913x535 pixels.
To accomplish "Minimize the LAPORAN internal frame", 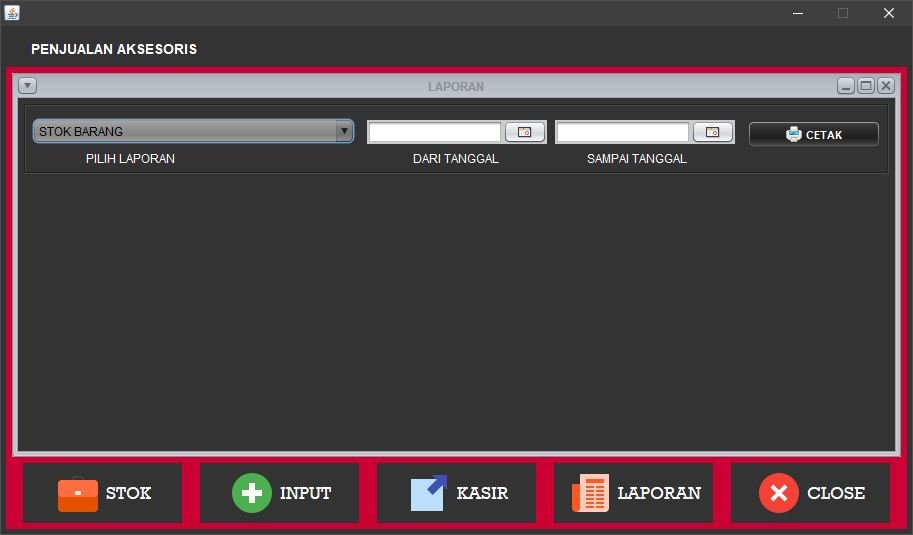I will point(846,86).
